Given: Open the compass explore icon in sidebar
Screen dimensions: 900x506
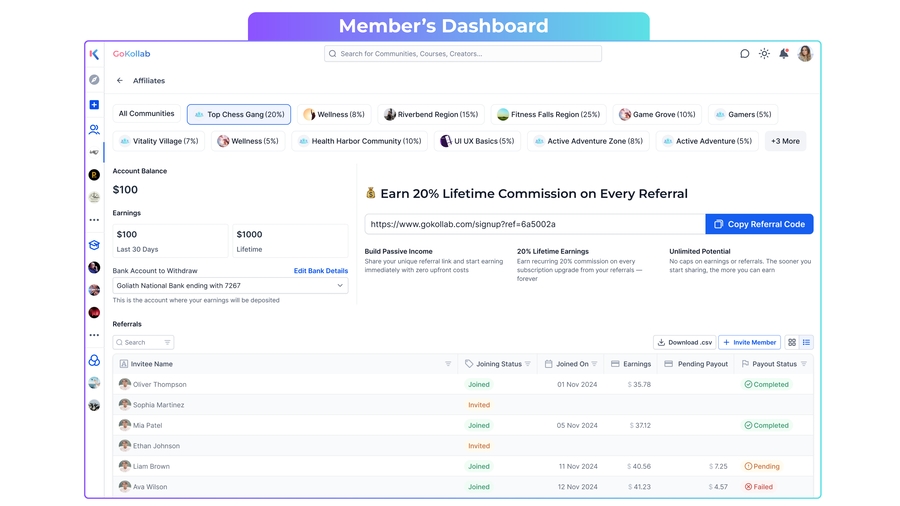Looking at the screenshot, I should (94, 80).
